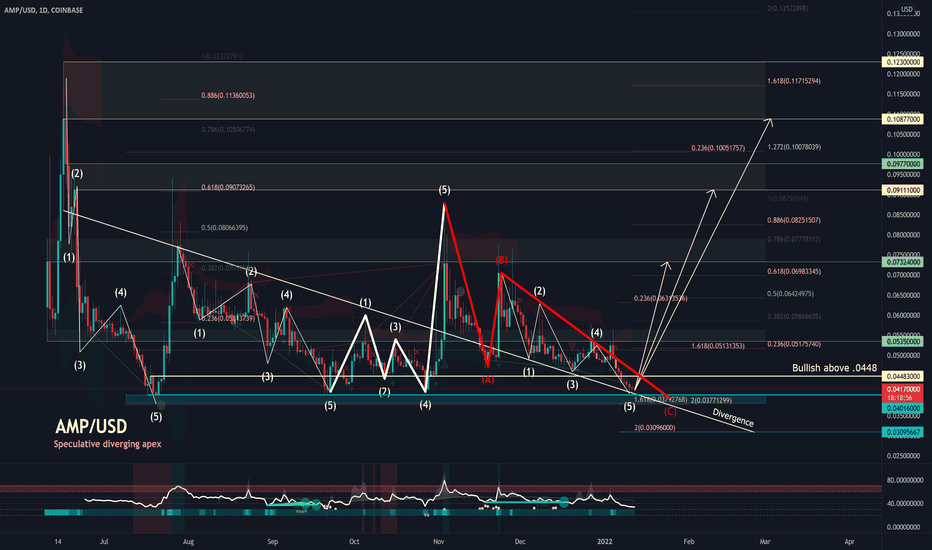Select the 'Speculative diverging apex' subtitle

click(x=108, y=444)
